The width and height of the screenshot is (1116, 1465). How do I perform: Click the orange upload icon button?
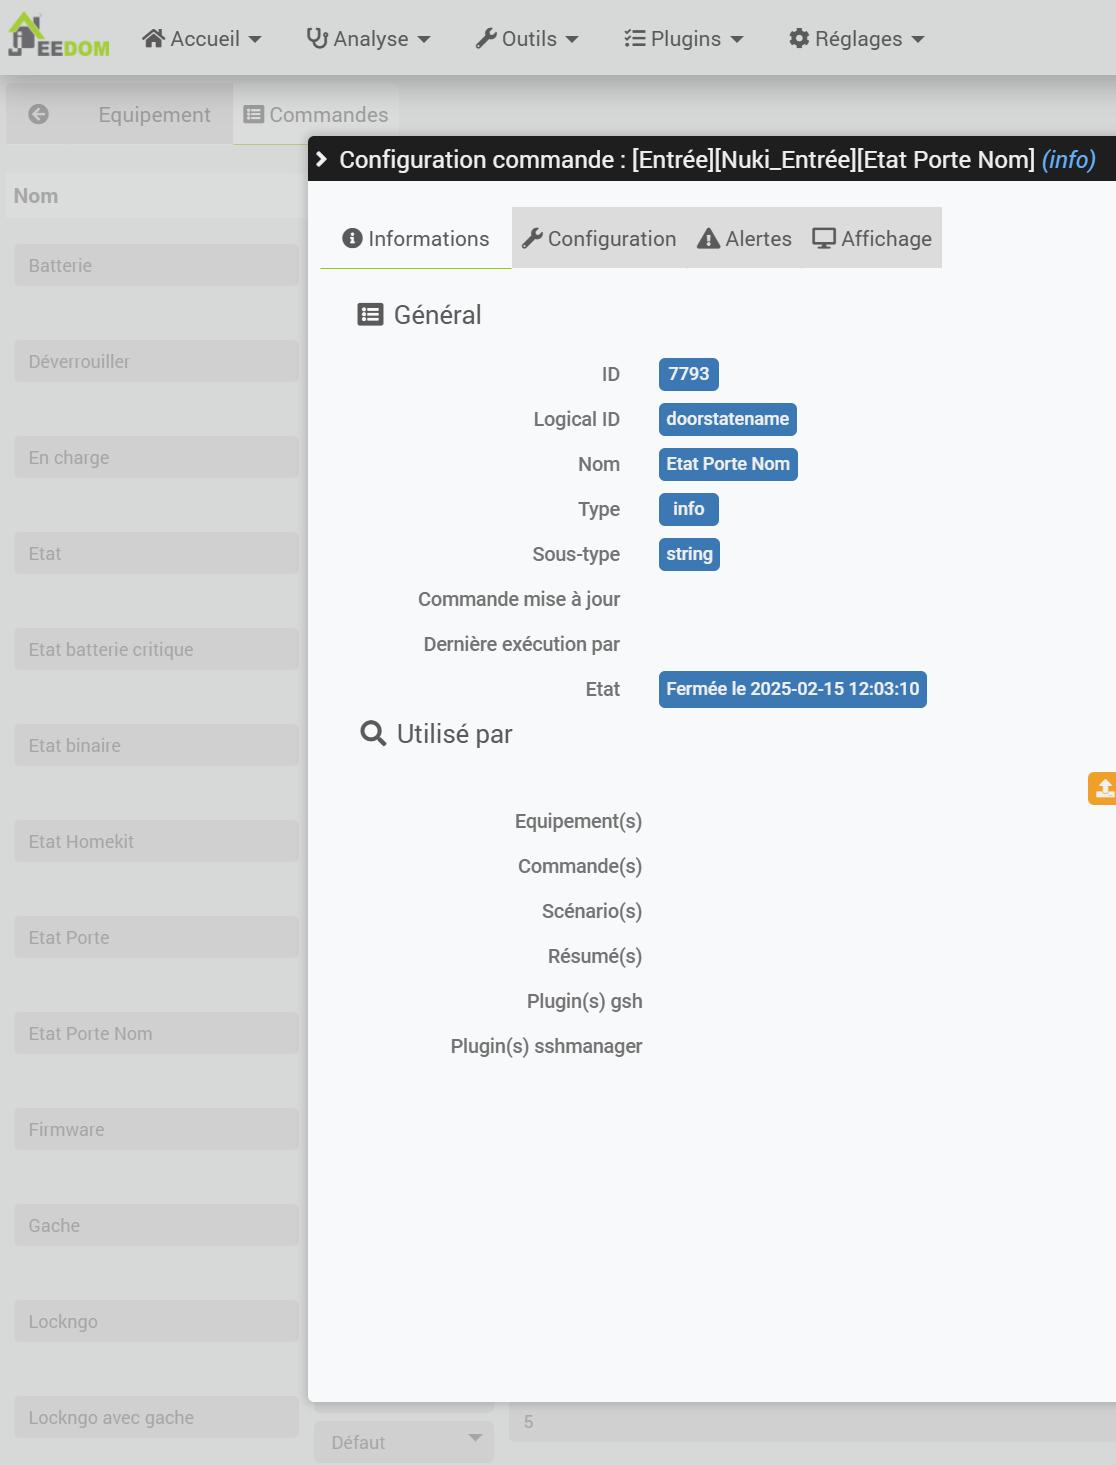click(x=1103, y=788)
